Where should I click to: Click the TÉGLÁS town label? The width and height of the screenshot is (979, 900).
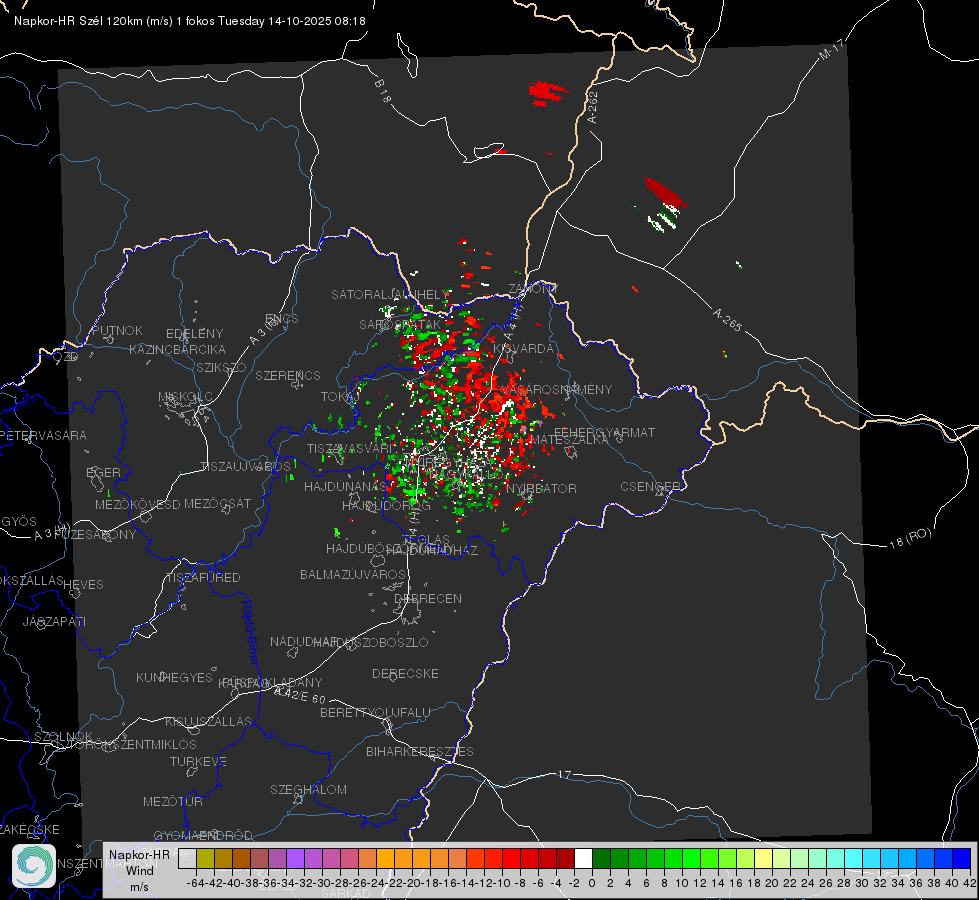coord(426,540)
